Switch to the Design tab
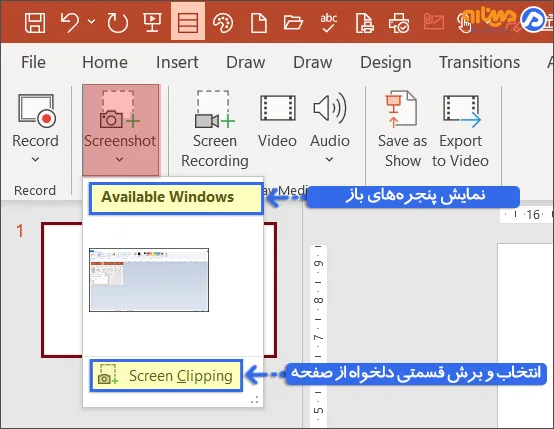This screenshot has height=429, width=554. click(386, 62)
